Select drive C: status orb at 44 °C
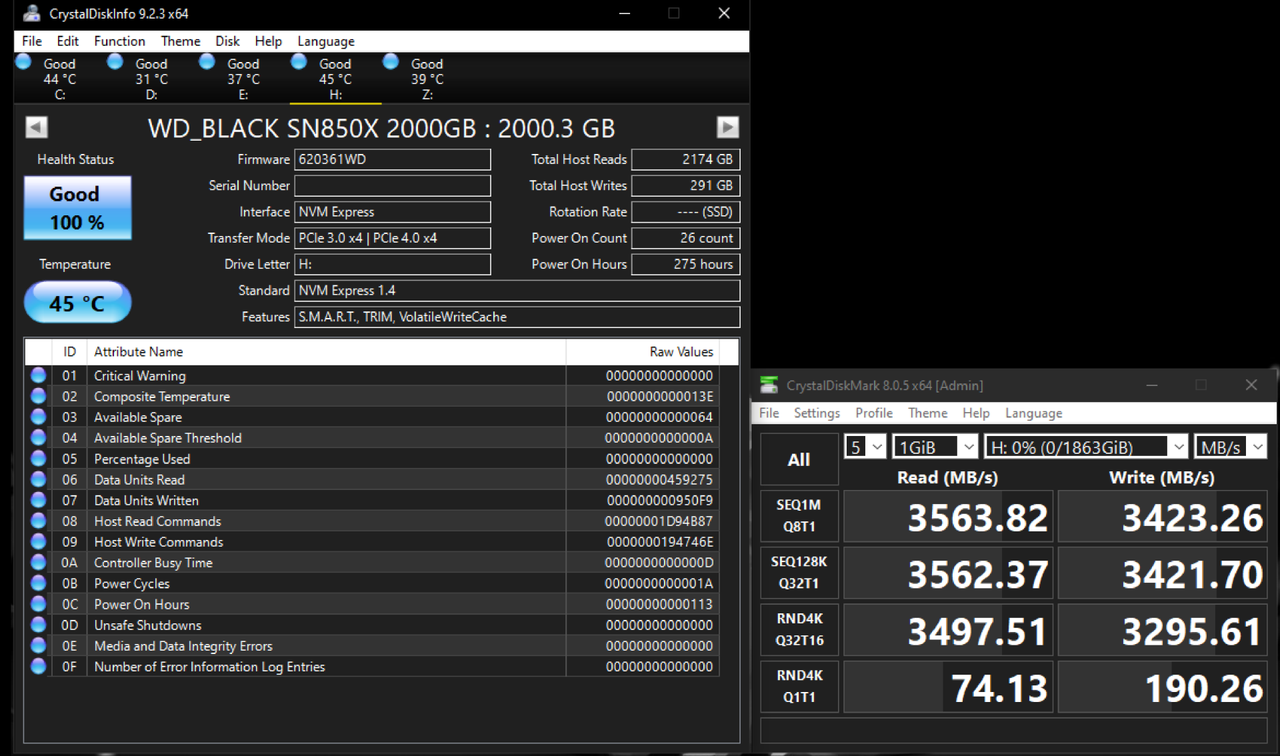 [23, 62]
